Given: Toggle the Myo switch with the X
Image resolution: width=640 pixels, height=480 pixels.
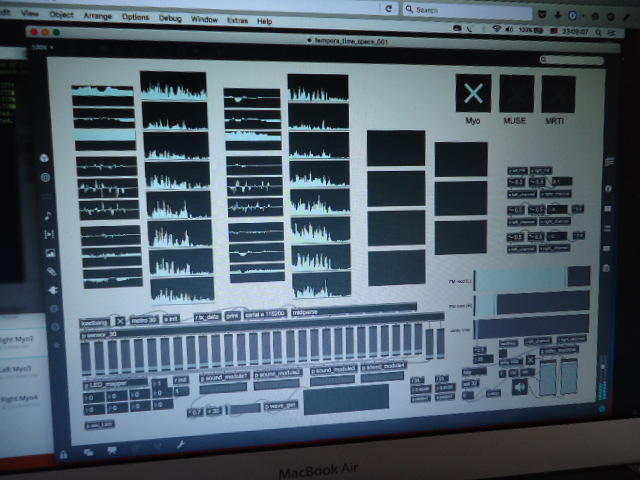Looking at the screenshot, I should [473, 93].
